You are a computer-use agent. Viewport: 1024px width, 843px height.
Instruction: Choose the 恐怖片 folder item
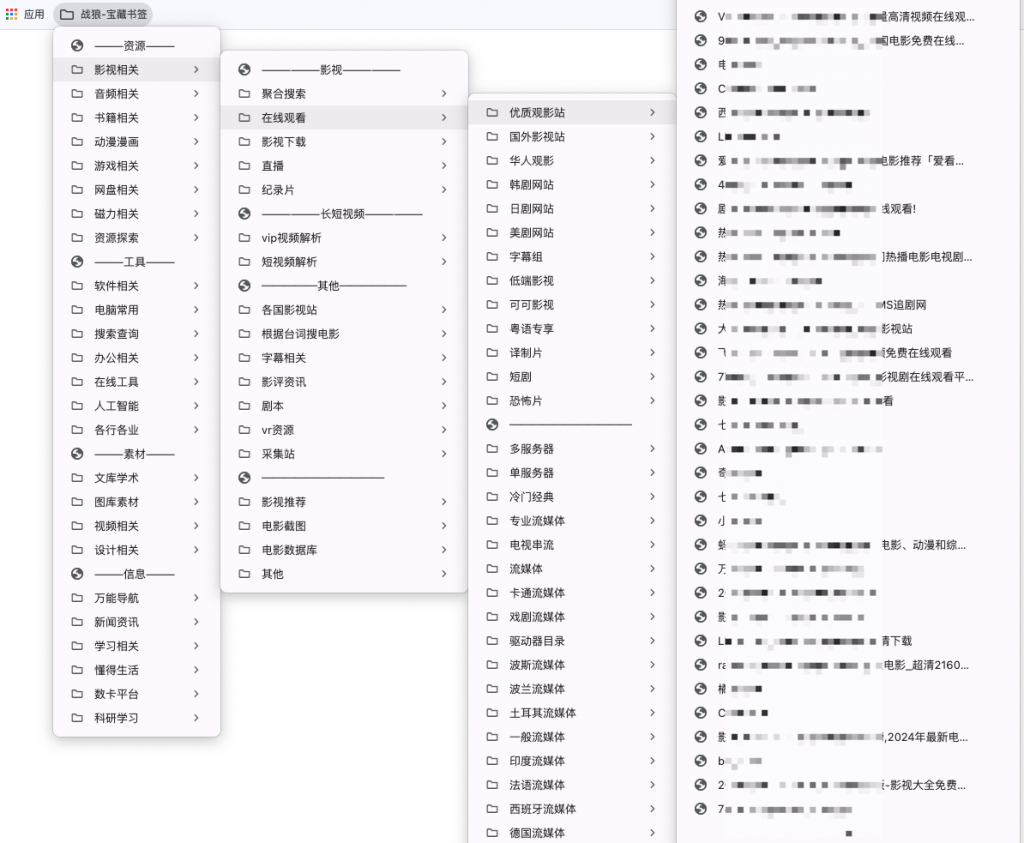526,401
